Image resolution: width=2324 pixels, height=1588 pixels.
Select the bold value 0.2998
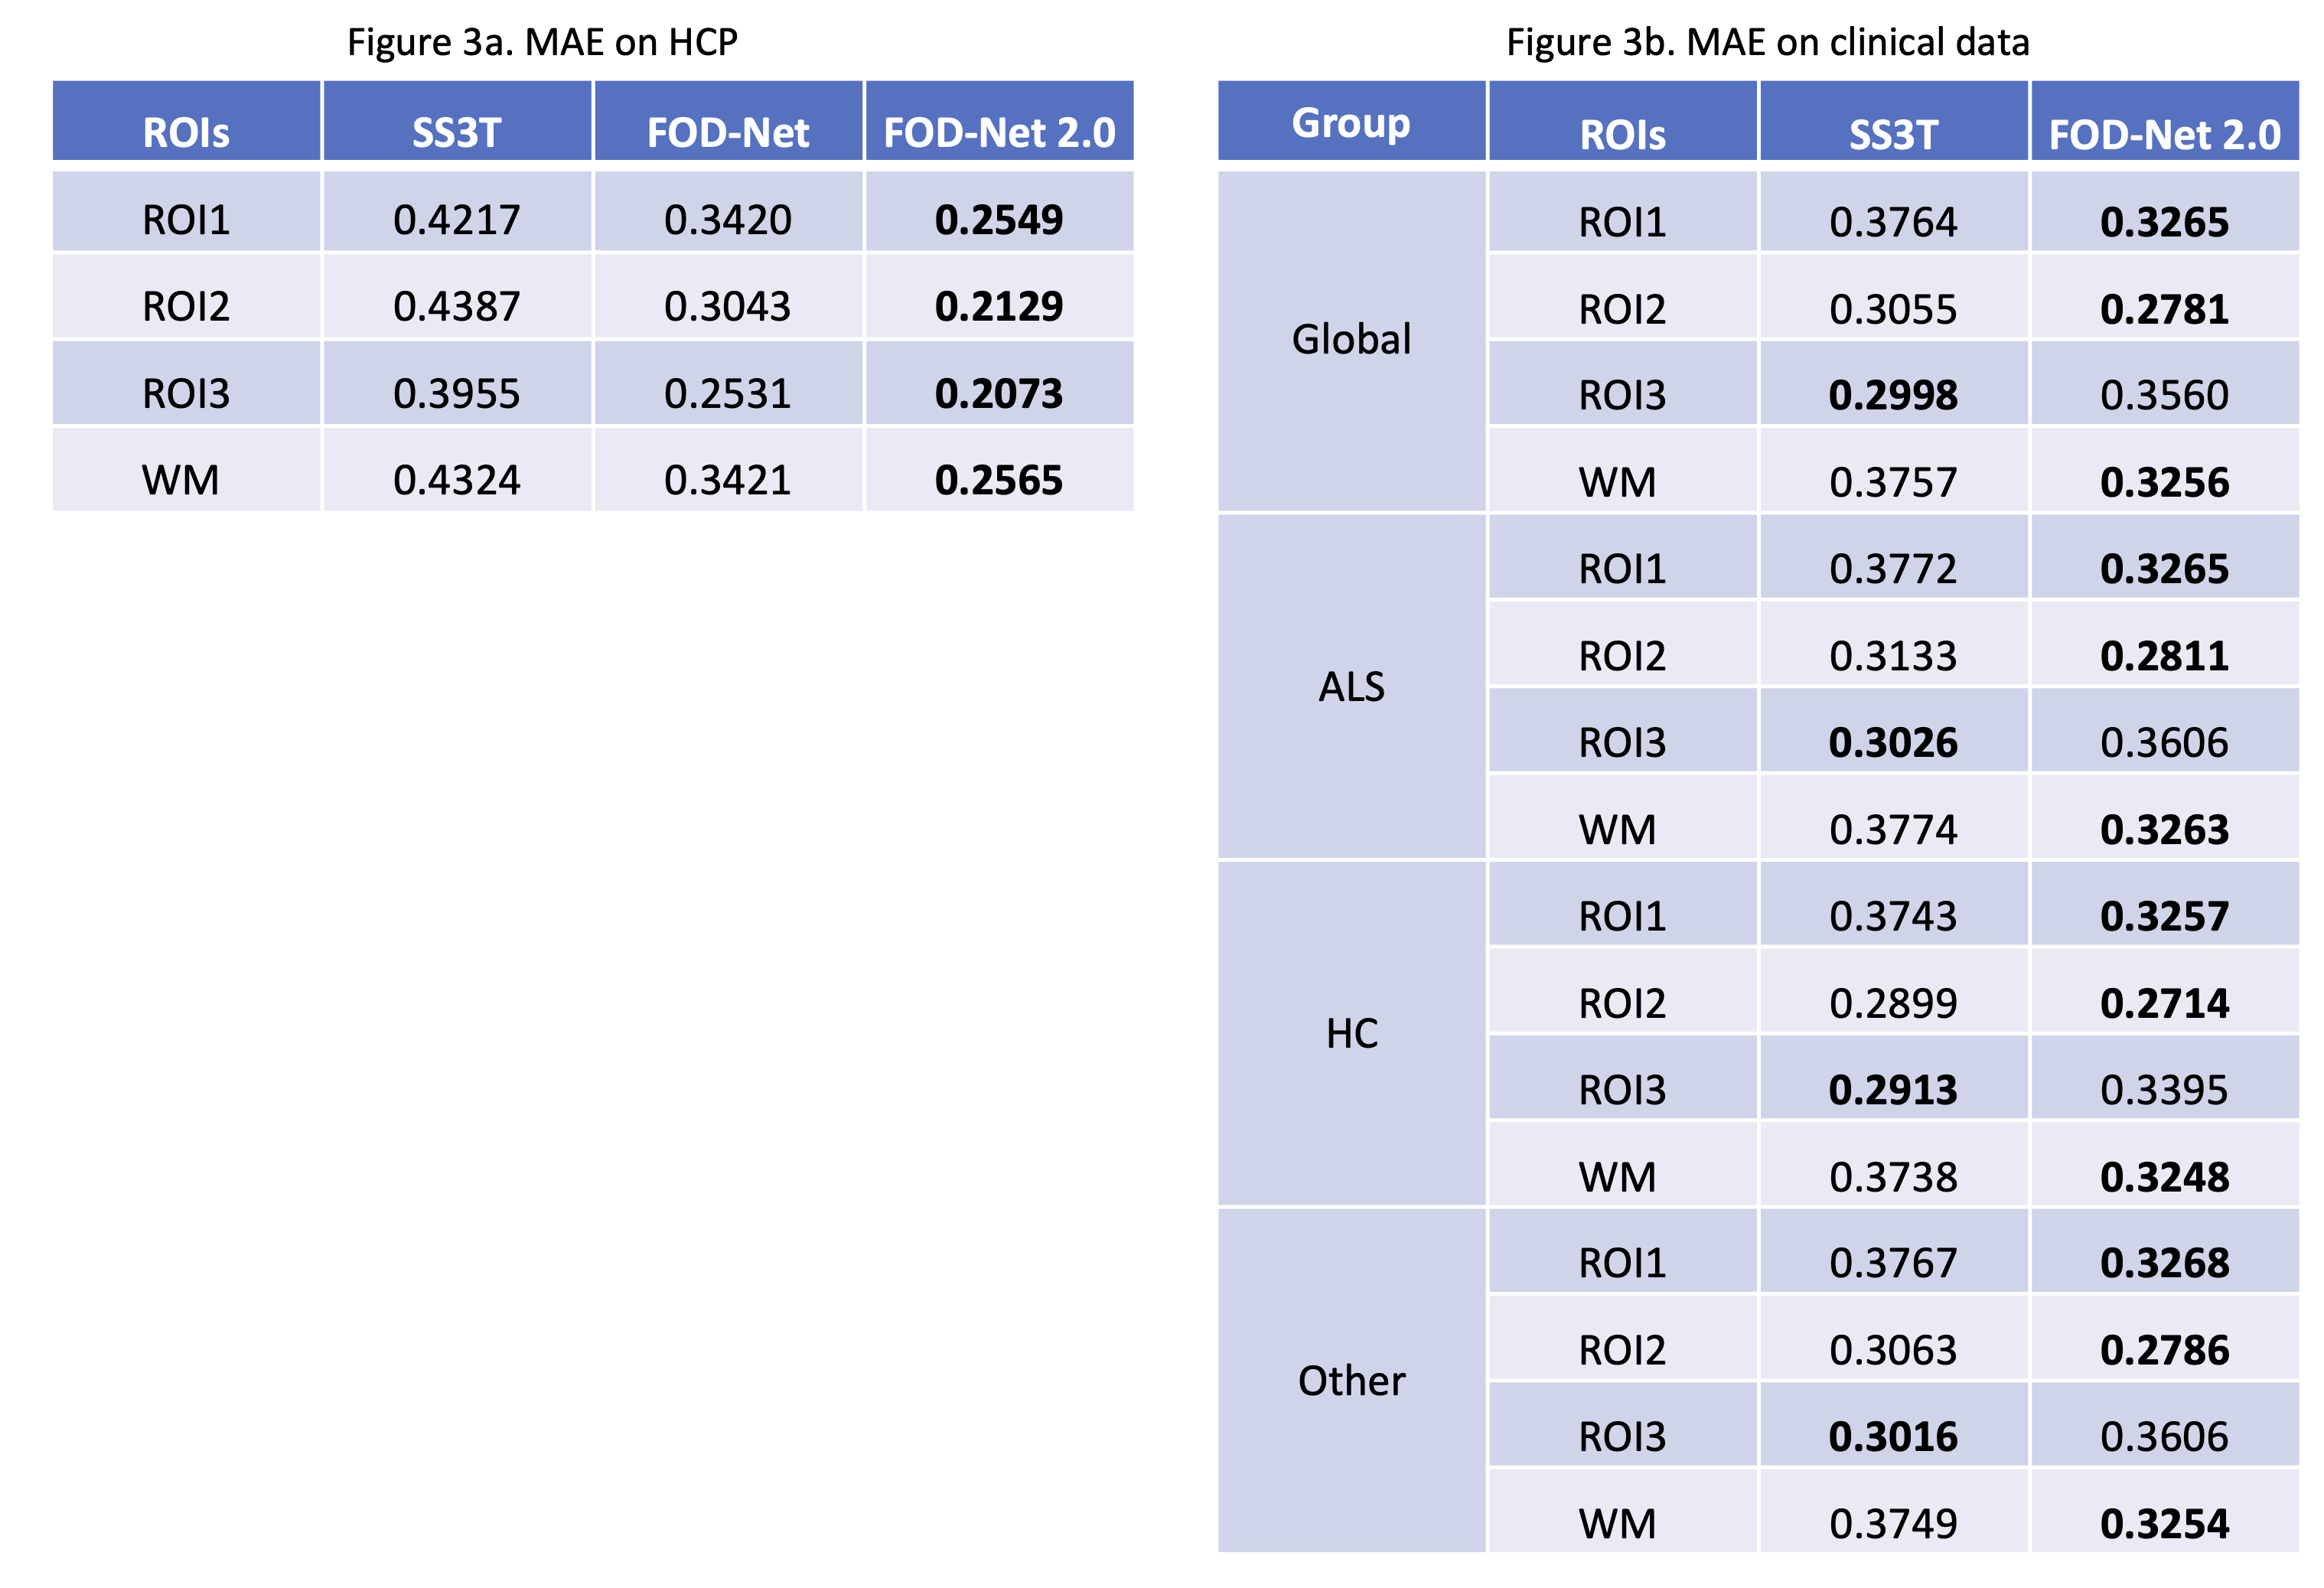(1893, 396)
